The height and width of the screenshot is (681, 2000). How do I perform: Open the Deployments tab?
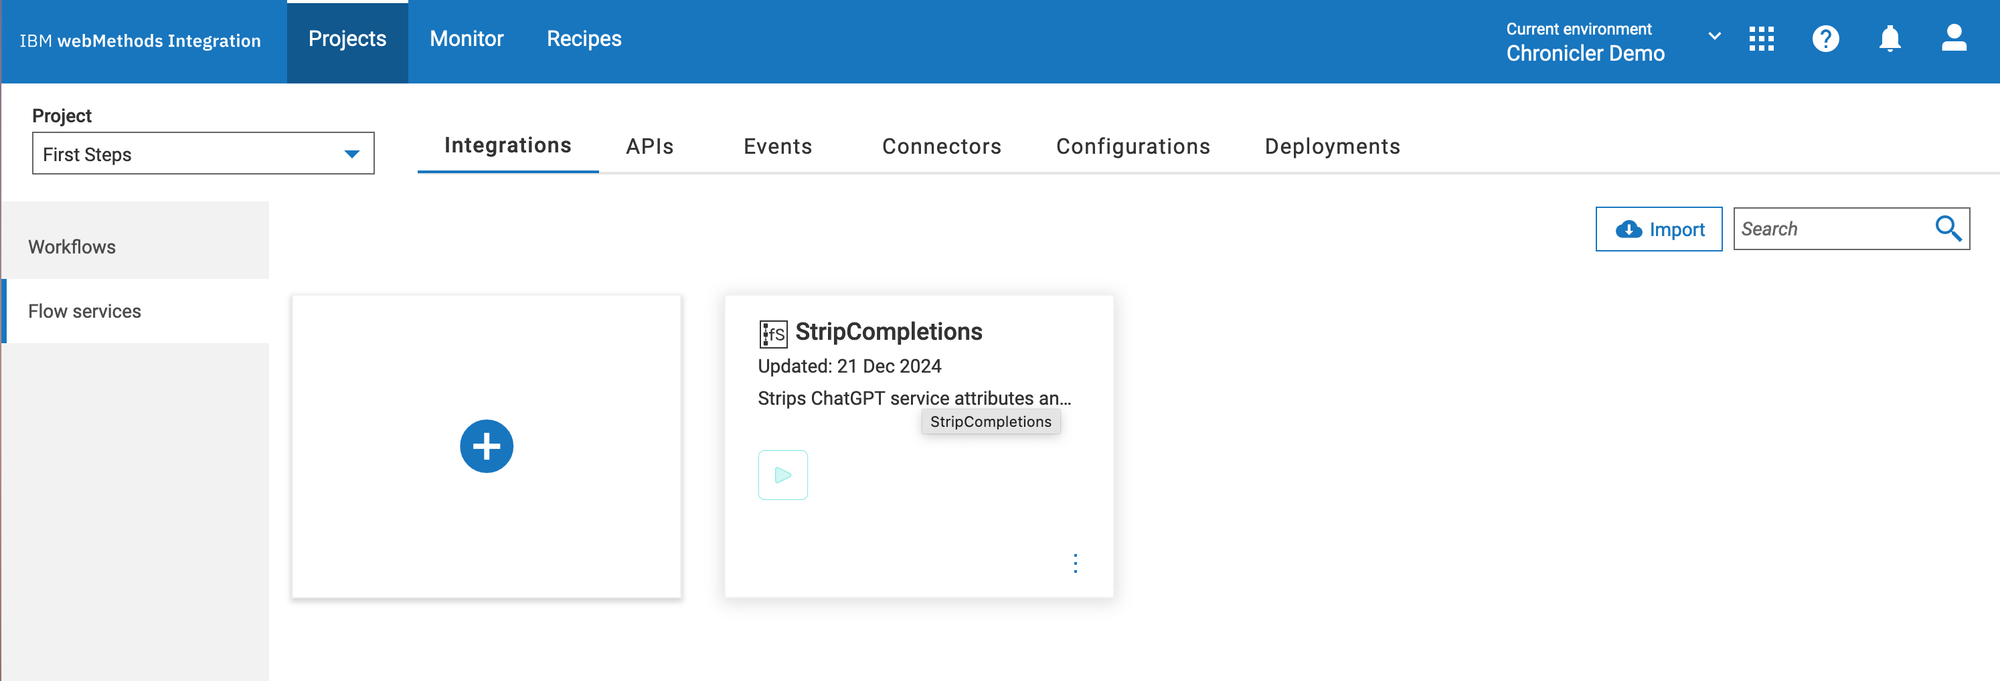[x=1332, y=147]
